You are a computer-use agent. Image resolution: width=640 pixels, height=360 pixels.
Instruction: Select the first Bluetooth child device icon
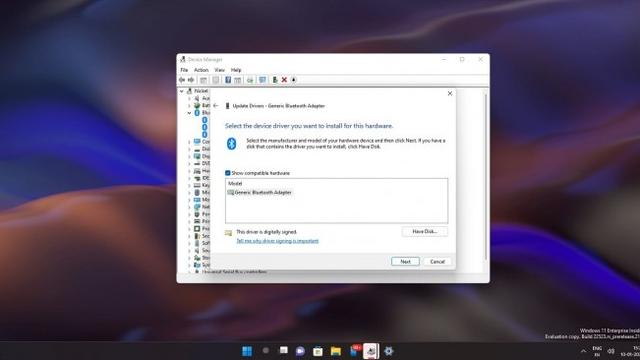coord(205,120)
